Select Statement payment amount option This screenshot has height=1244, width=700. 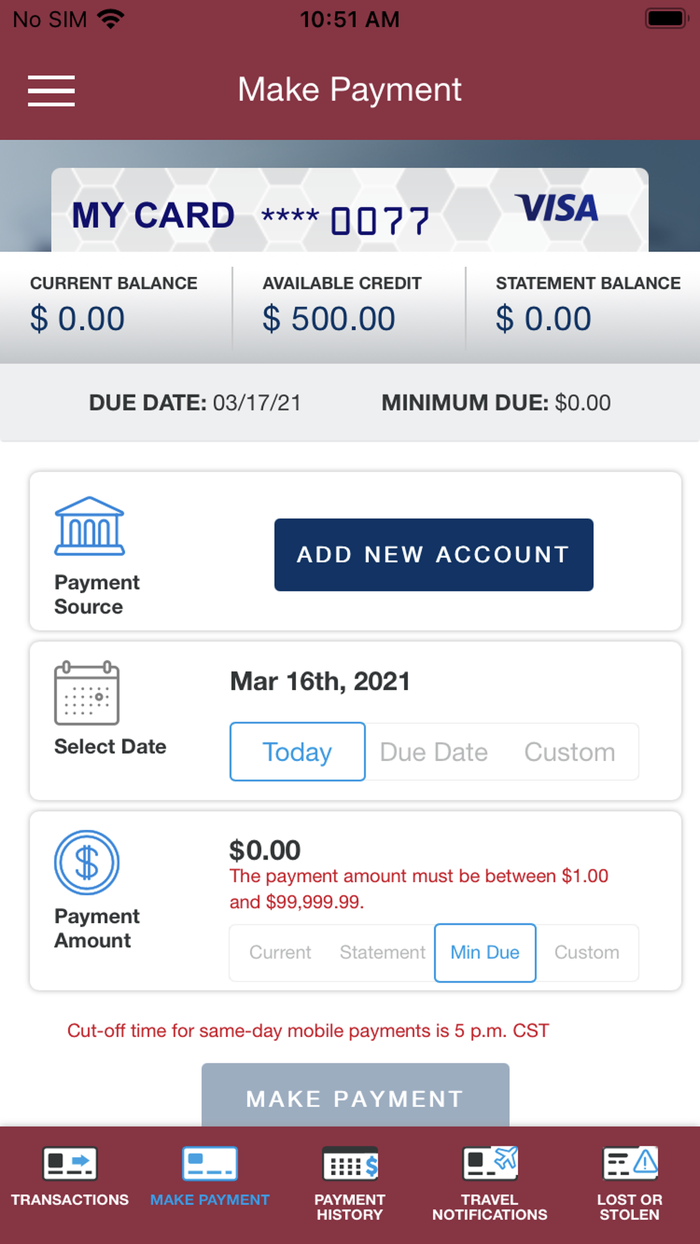pyautogui.click(x=381, y=953)
